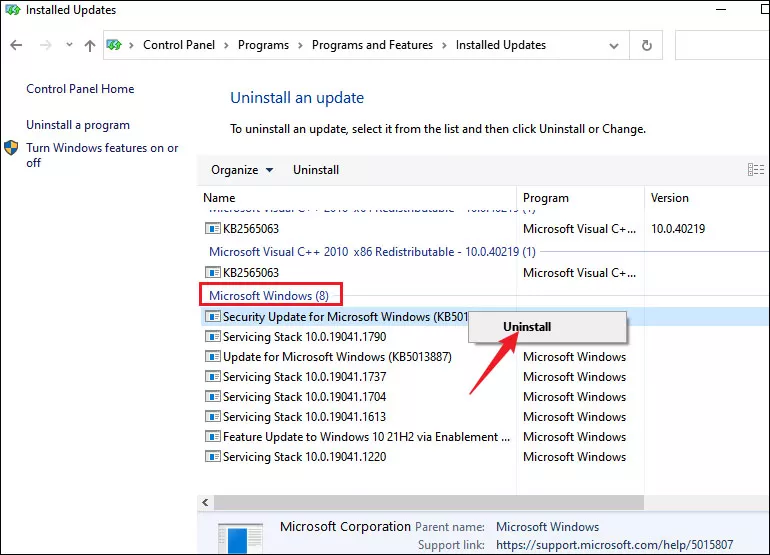Click icon of Servicing Stack 10.0.19041.1704

pyautogui.click(x=213, y=397)
